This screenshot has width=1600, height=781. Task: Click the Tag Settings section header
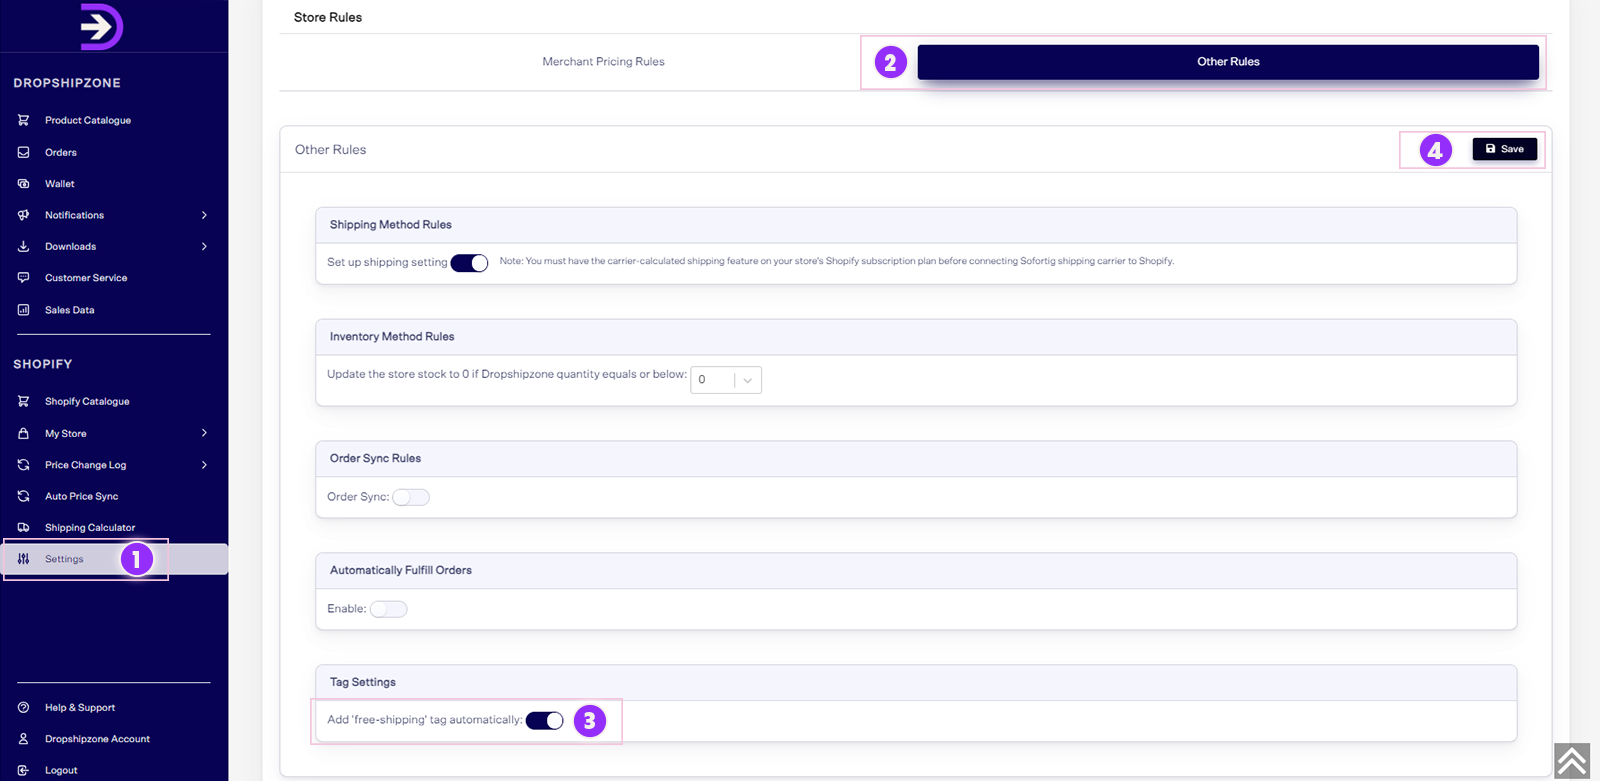(x=363, y=682)
